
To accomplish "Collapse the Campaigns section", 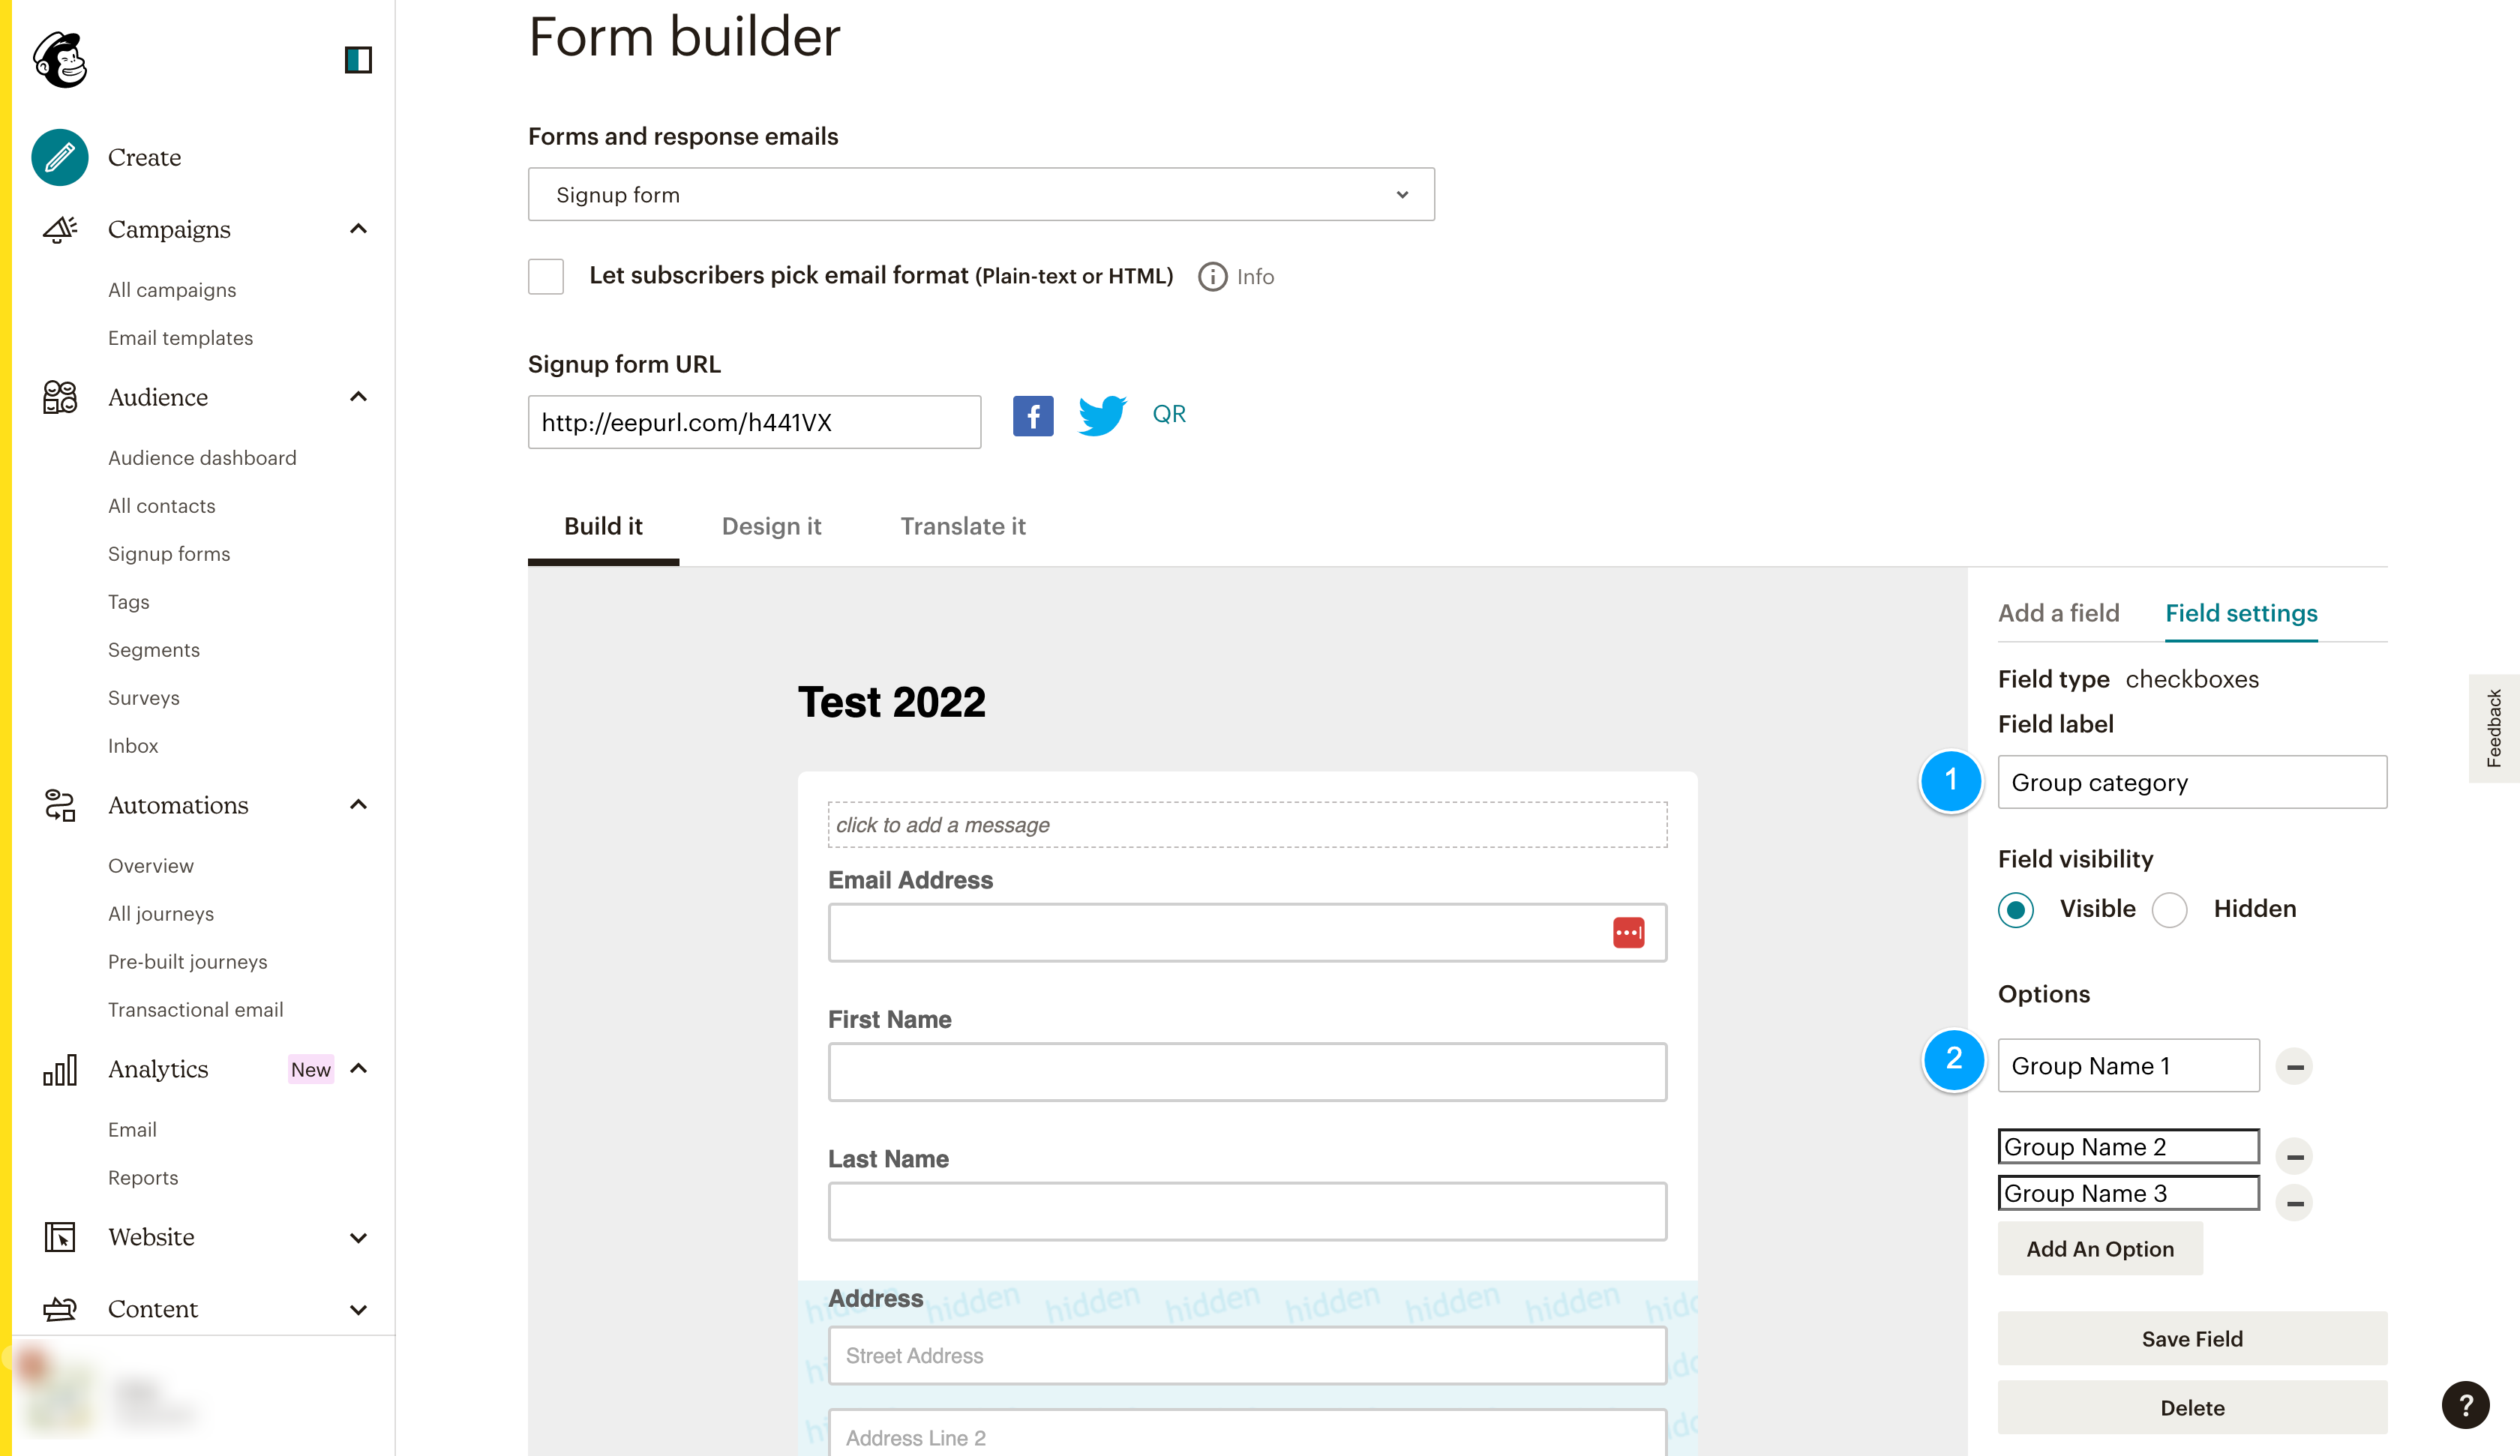I will click(358, 229).
